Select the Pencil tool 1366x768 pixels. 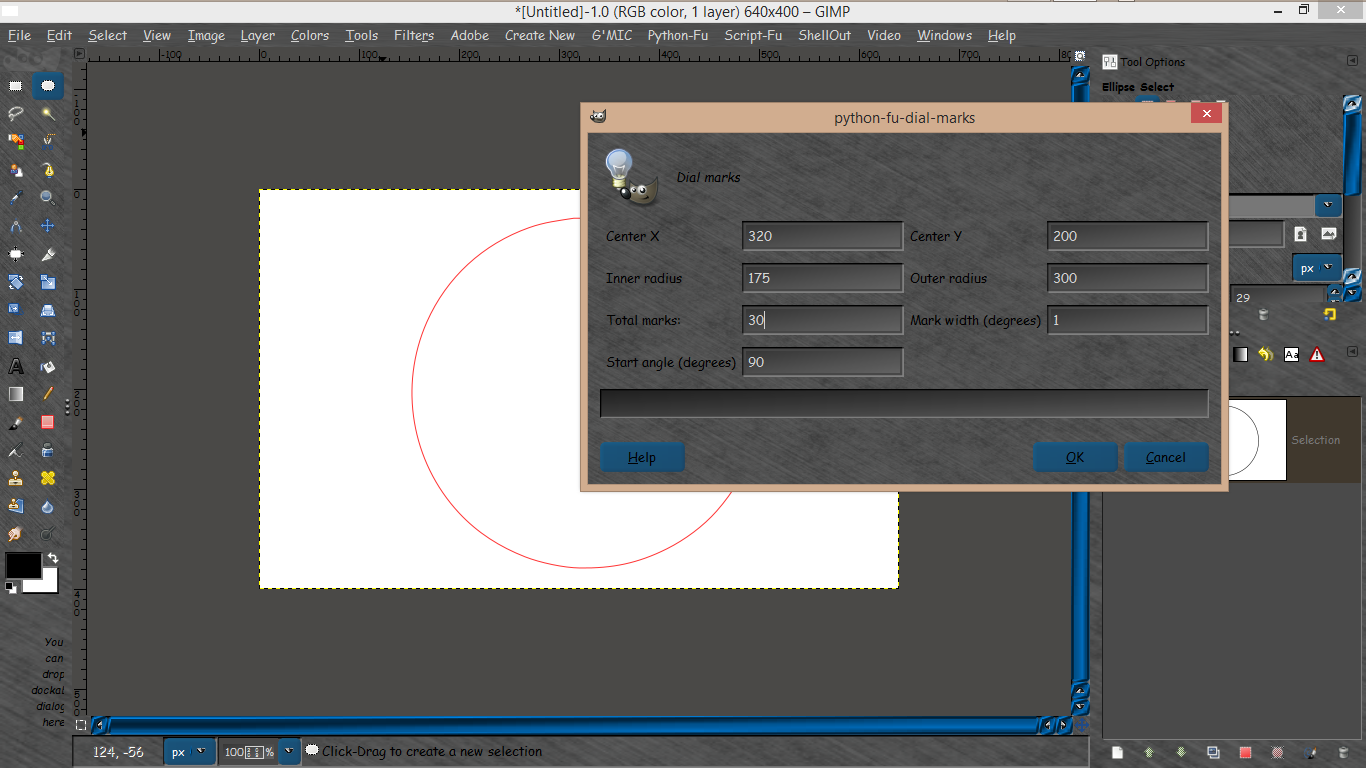(47, 394)
